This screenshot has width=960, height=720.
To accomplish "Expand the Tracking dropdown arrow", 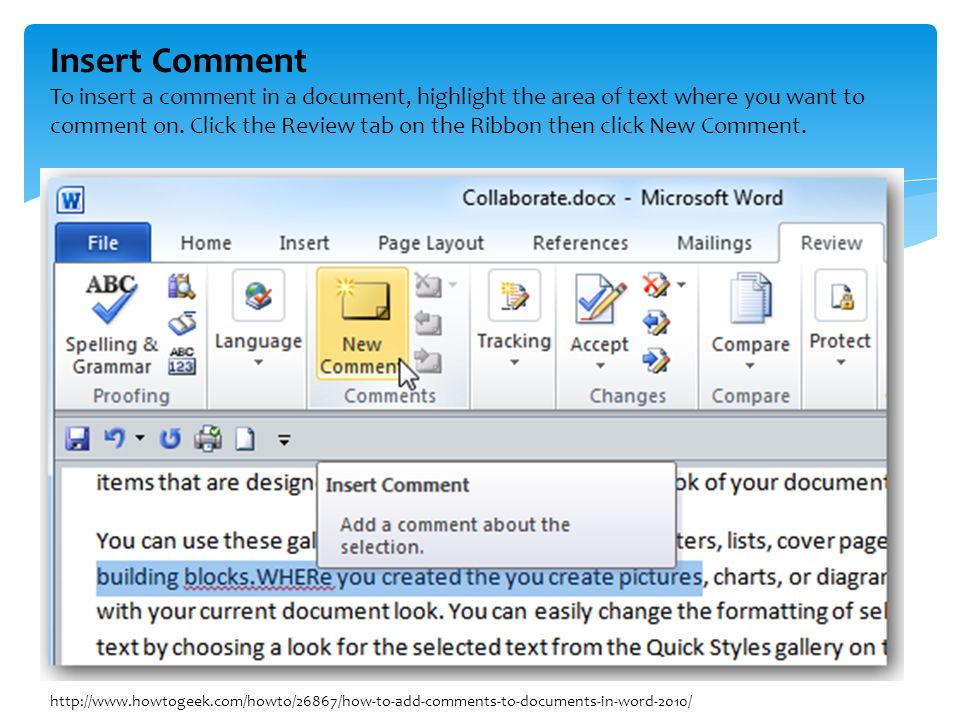I will coord(514,362).
